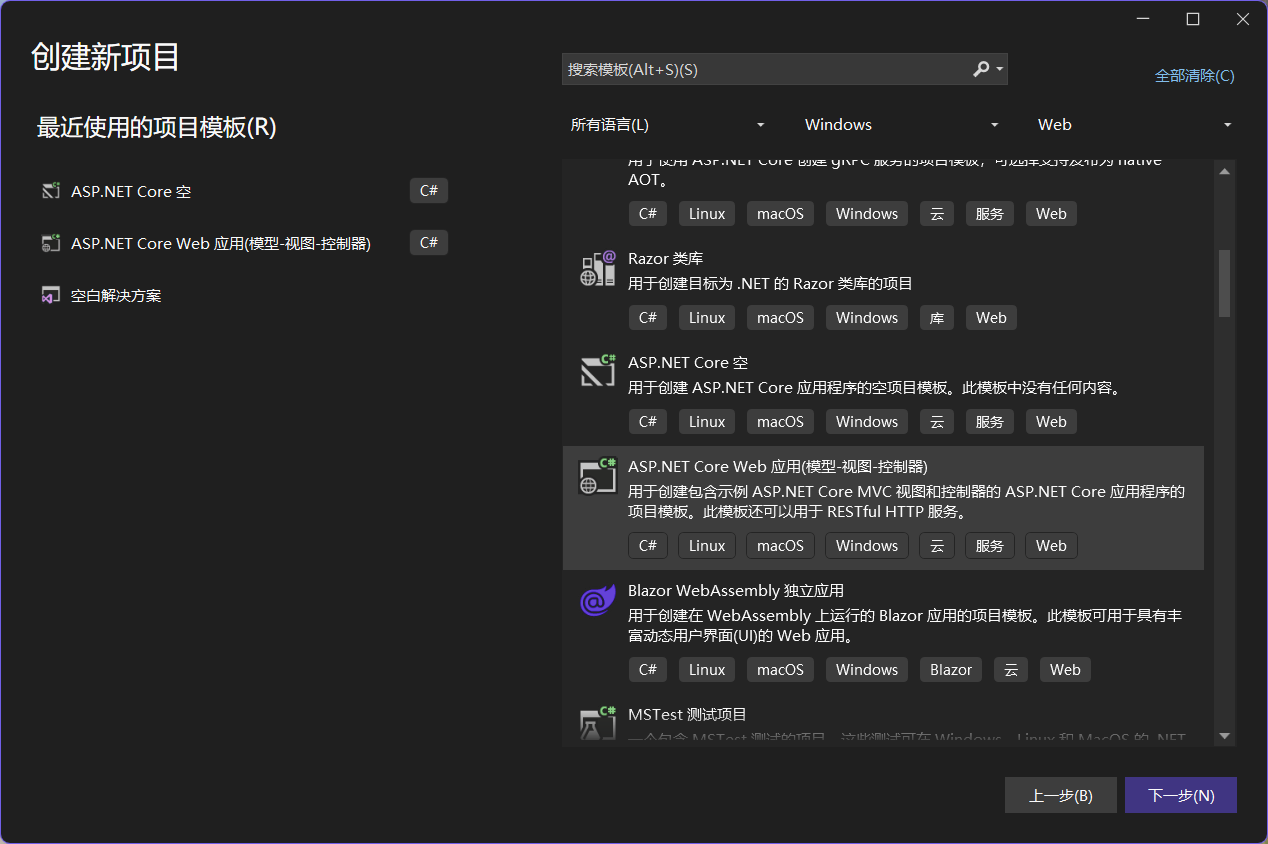Screen dimensions: 1268x844
Task: Click the Razor 类库 template icon
Action: coord(597,269)
